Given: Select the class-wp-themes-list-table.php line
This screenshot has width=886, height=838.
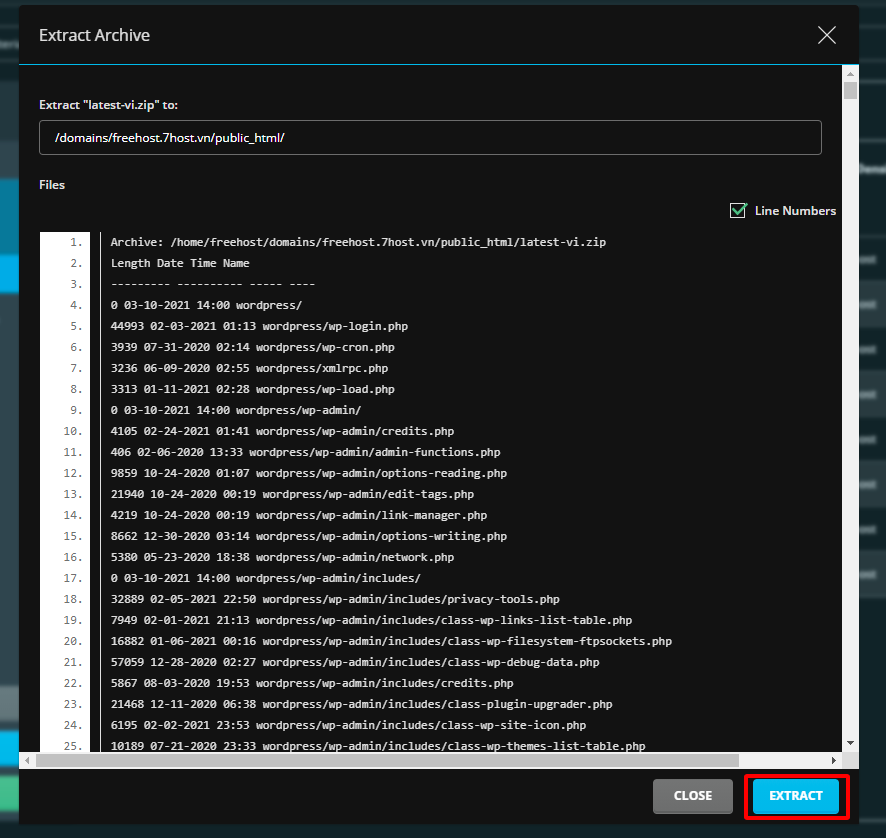Looking at the screenshot, I should pos(378,746).
